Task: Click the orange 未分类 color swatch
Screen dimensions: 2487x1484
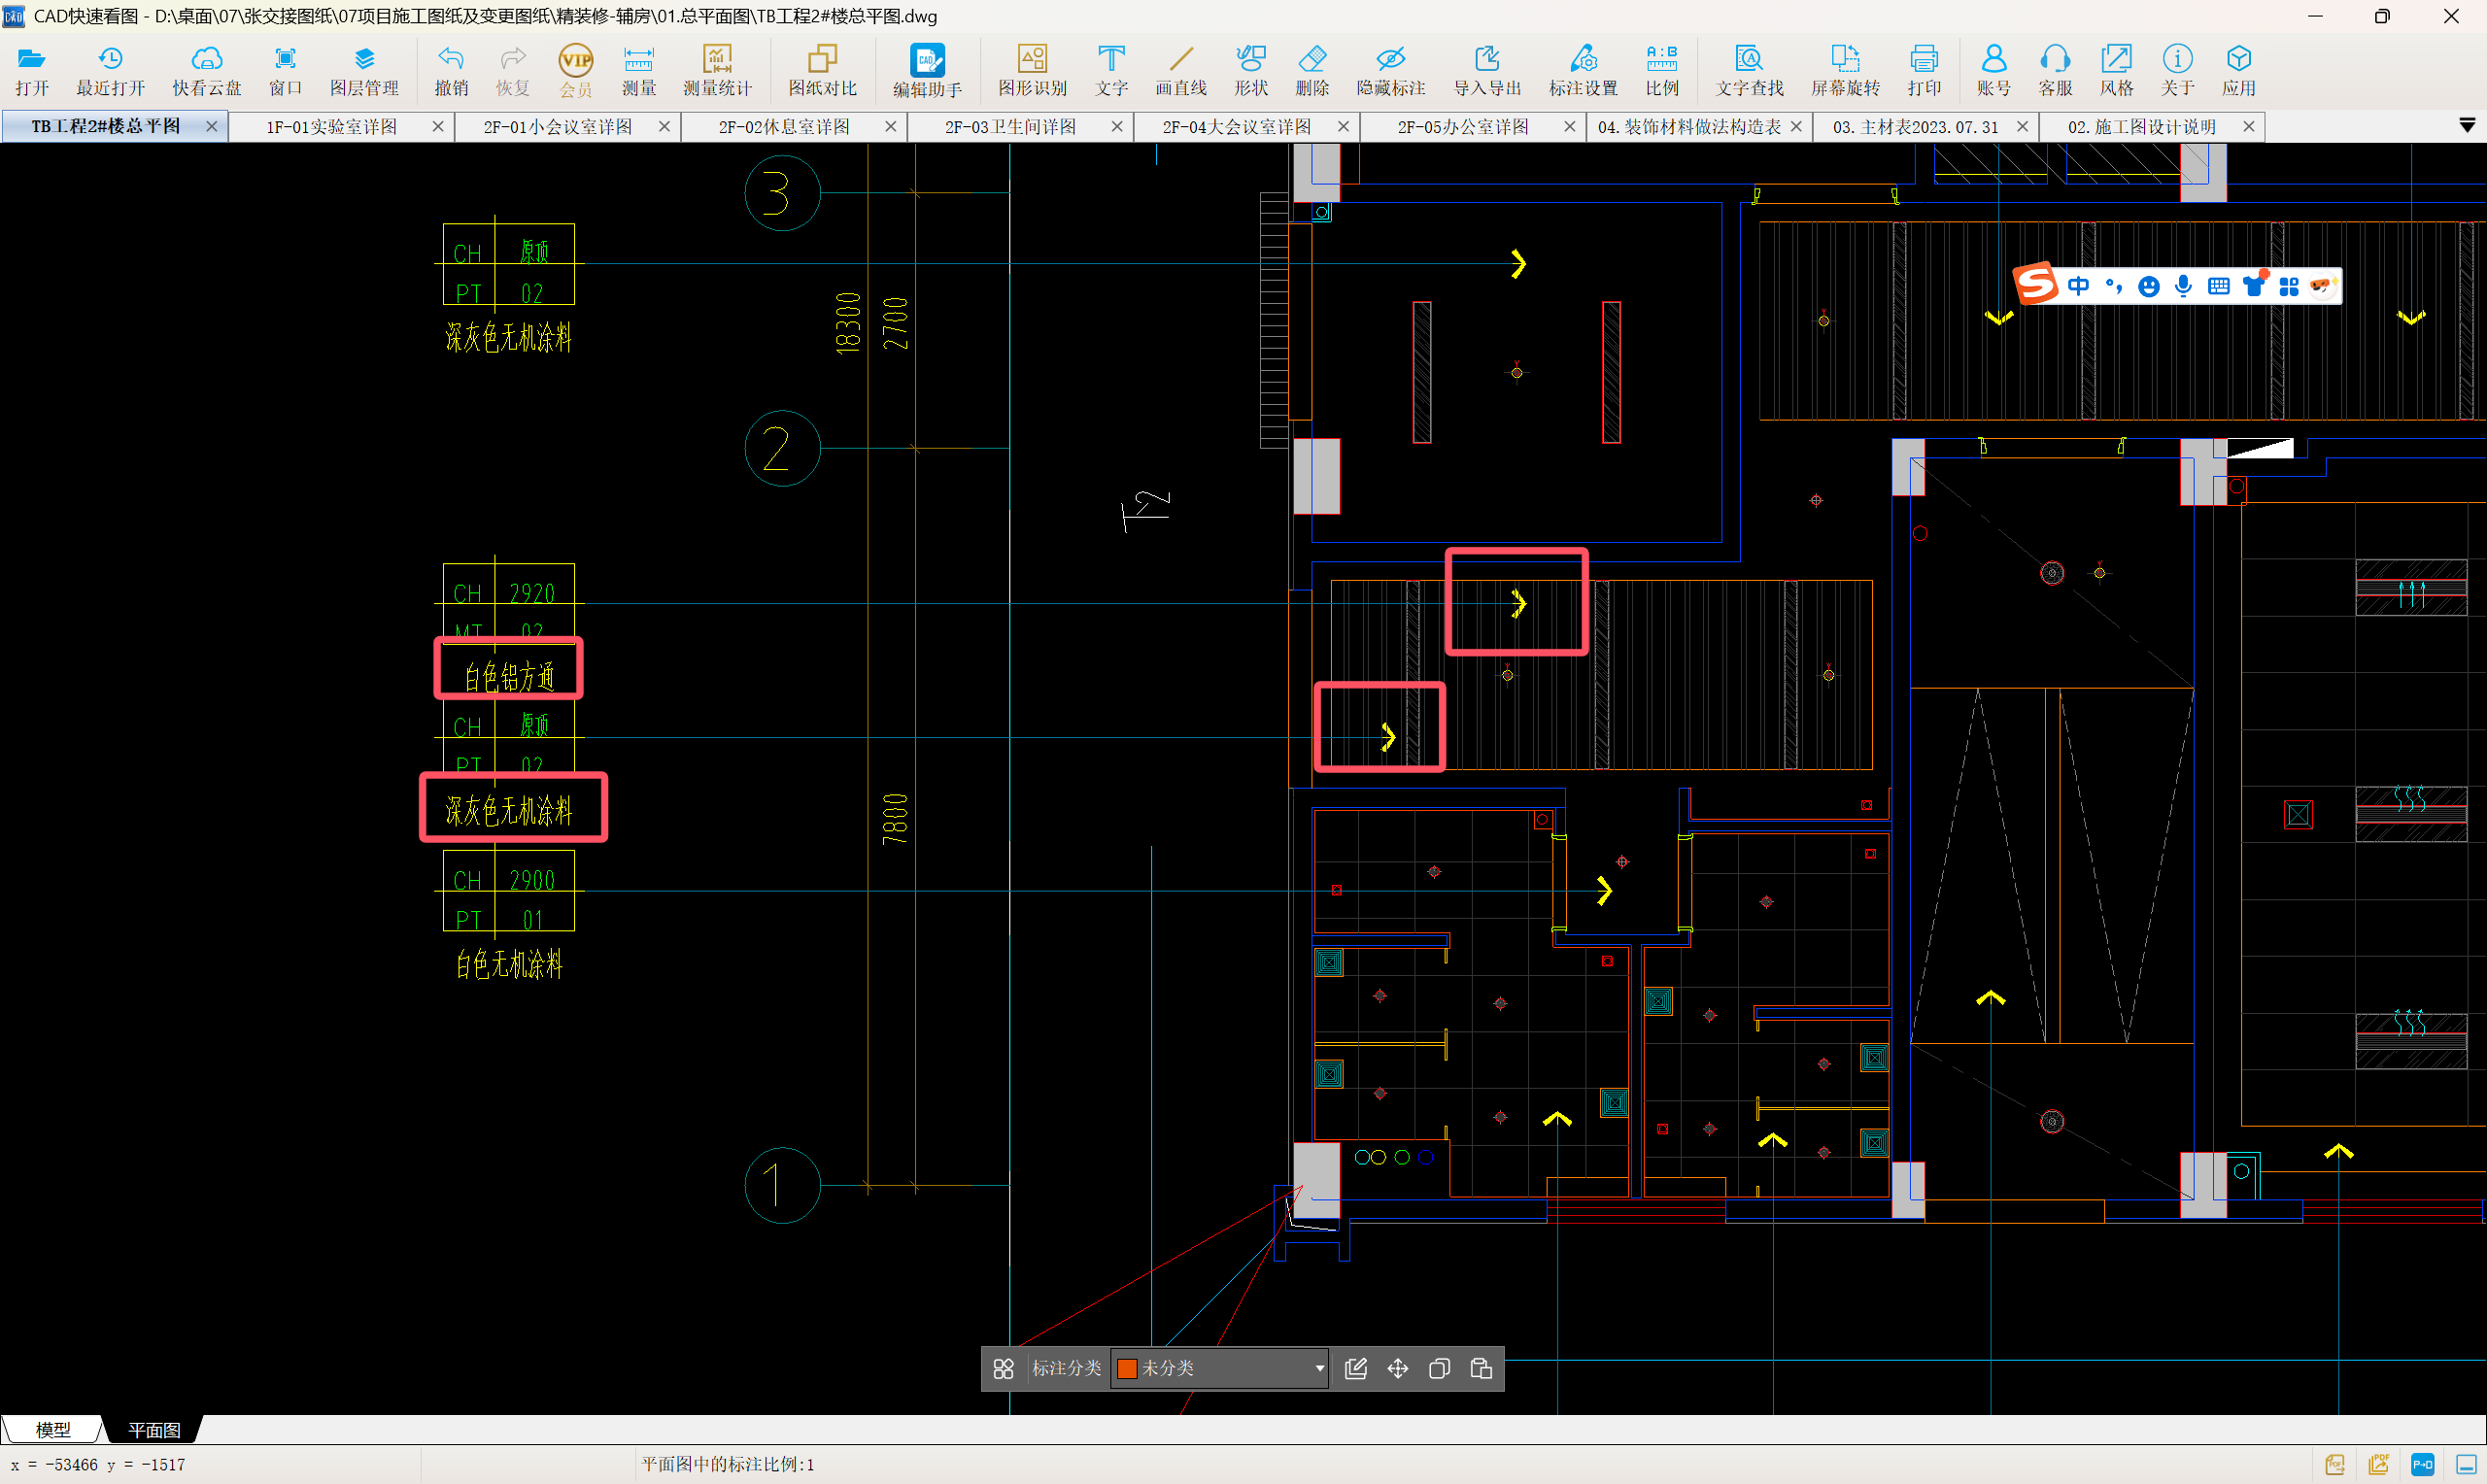Action: pyautogui.click(x=1127, y=1368)
